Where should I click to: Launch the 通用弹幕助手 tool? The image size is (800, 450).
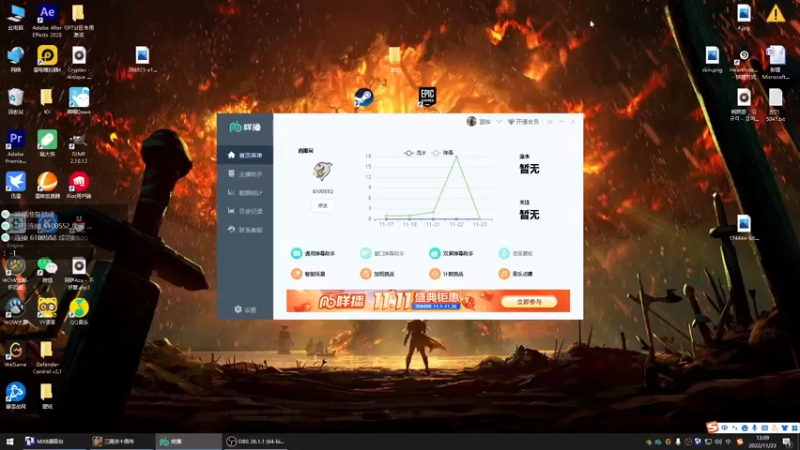(x=313, y=253)
